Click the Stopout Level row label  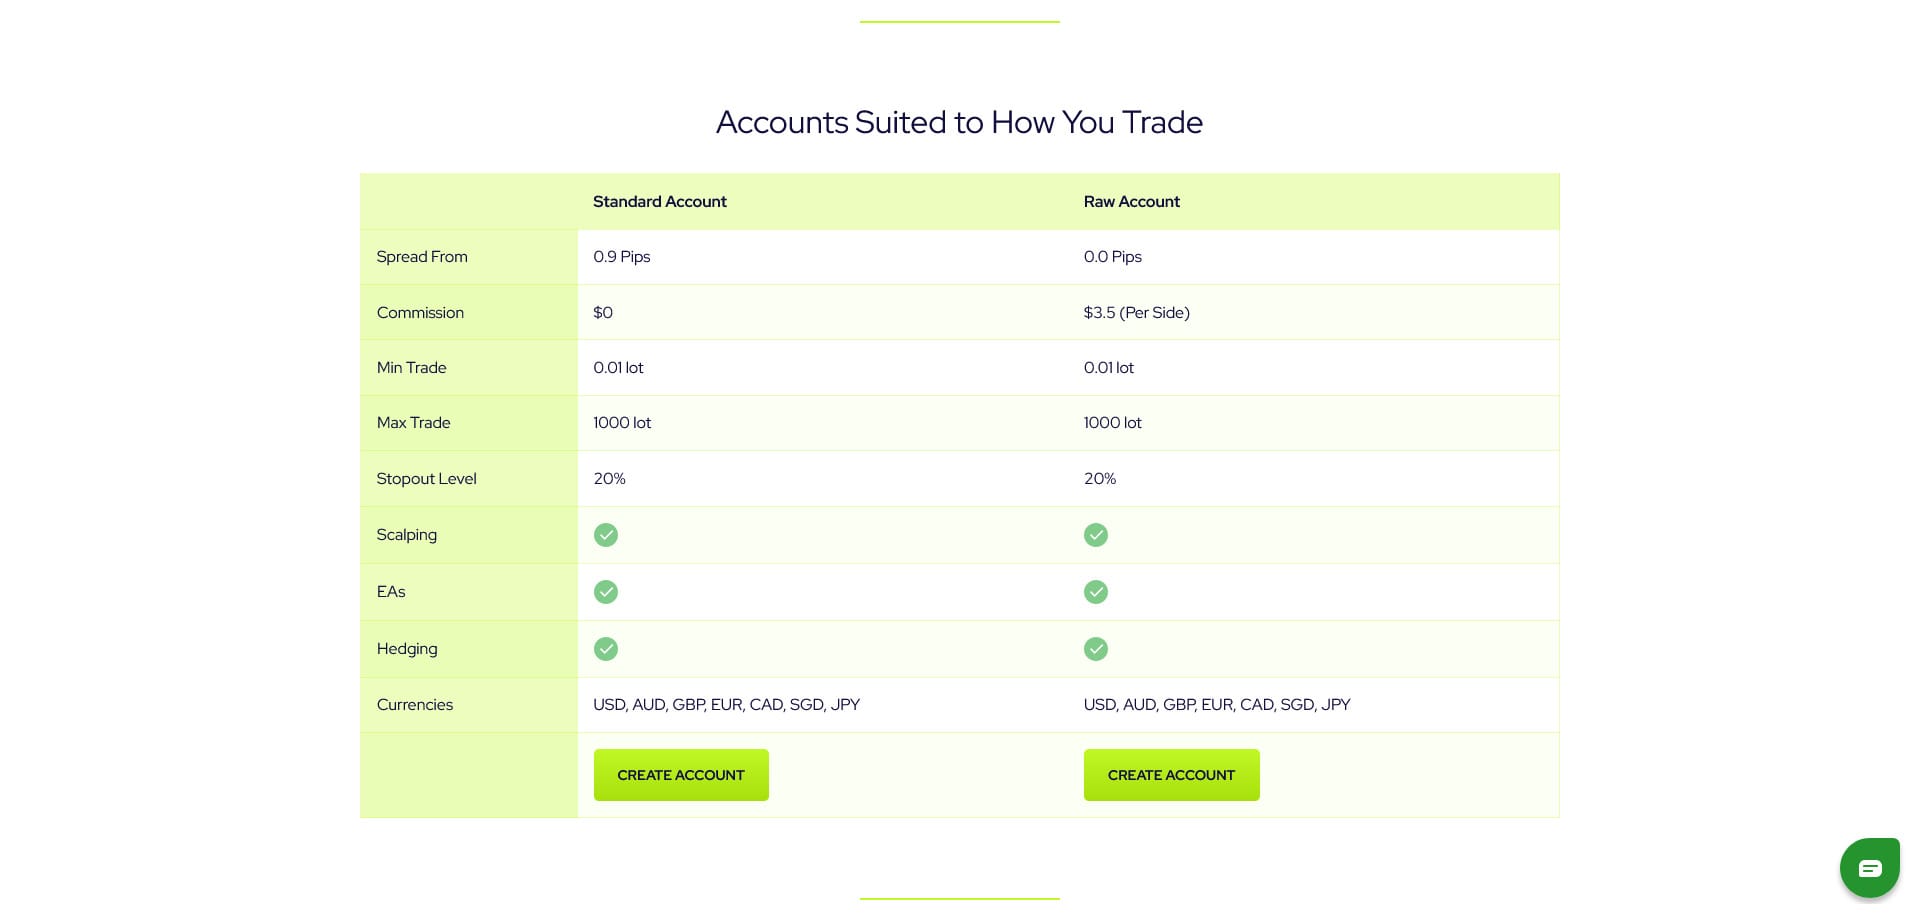tap(426, 479)
